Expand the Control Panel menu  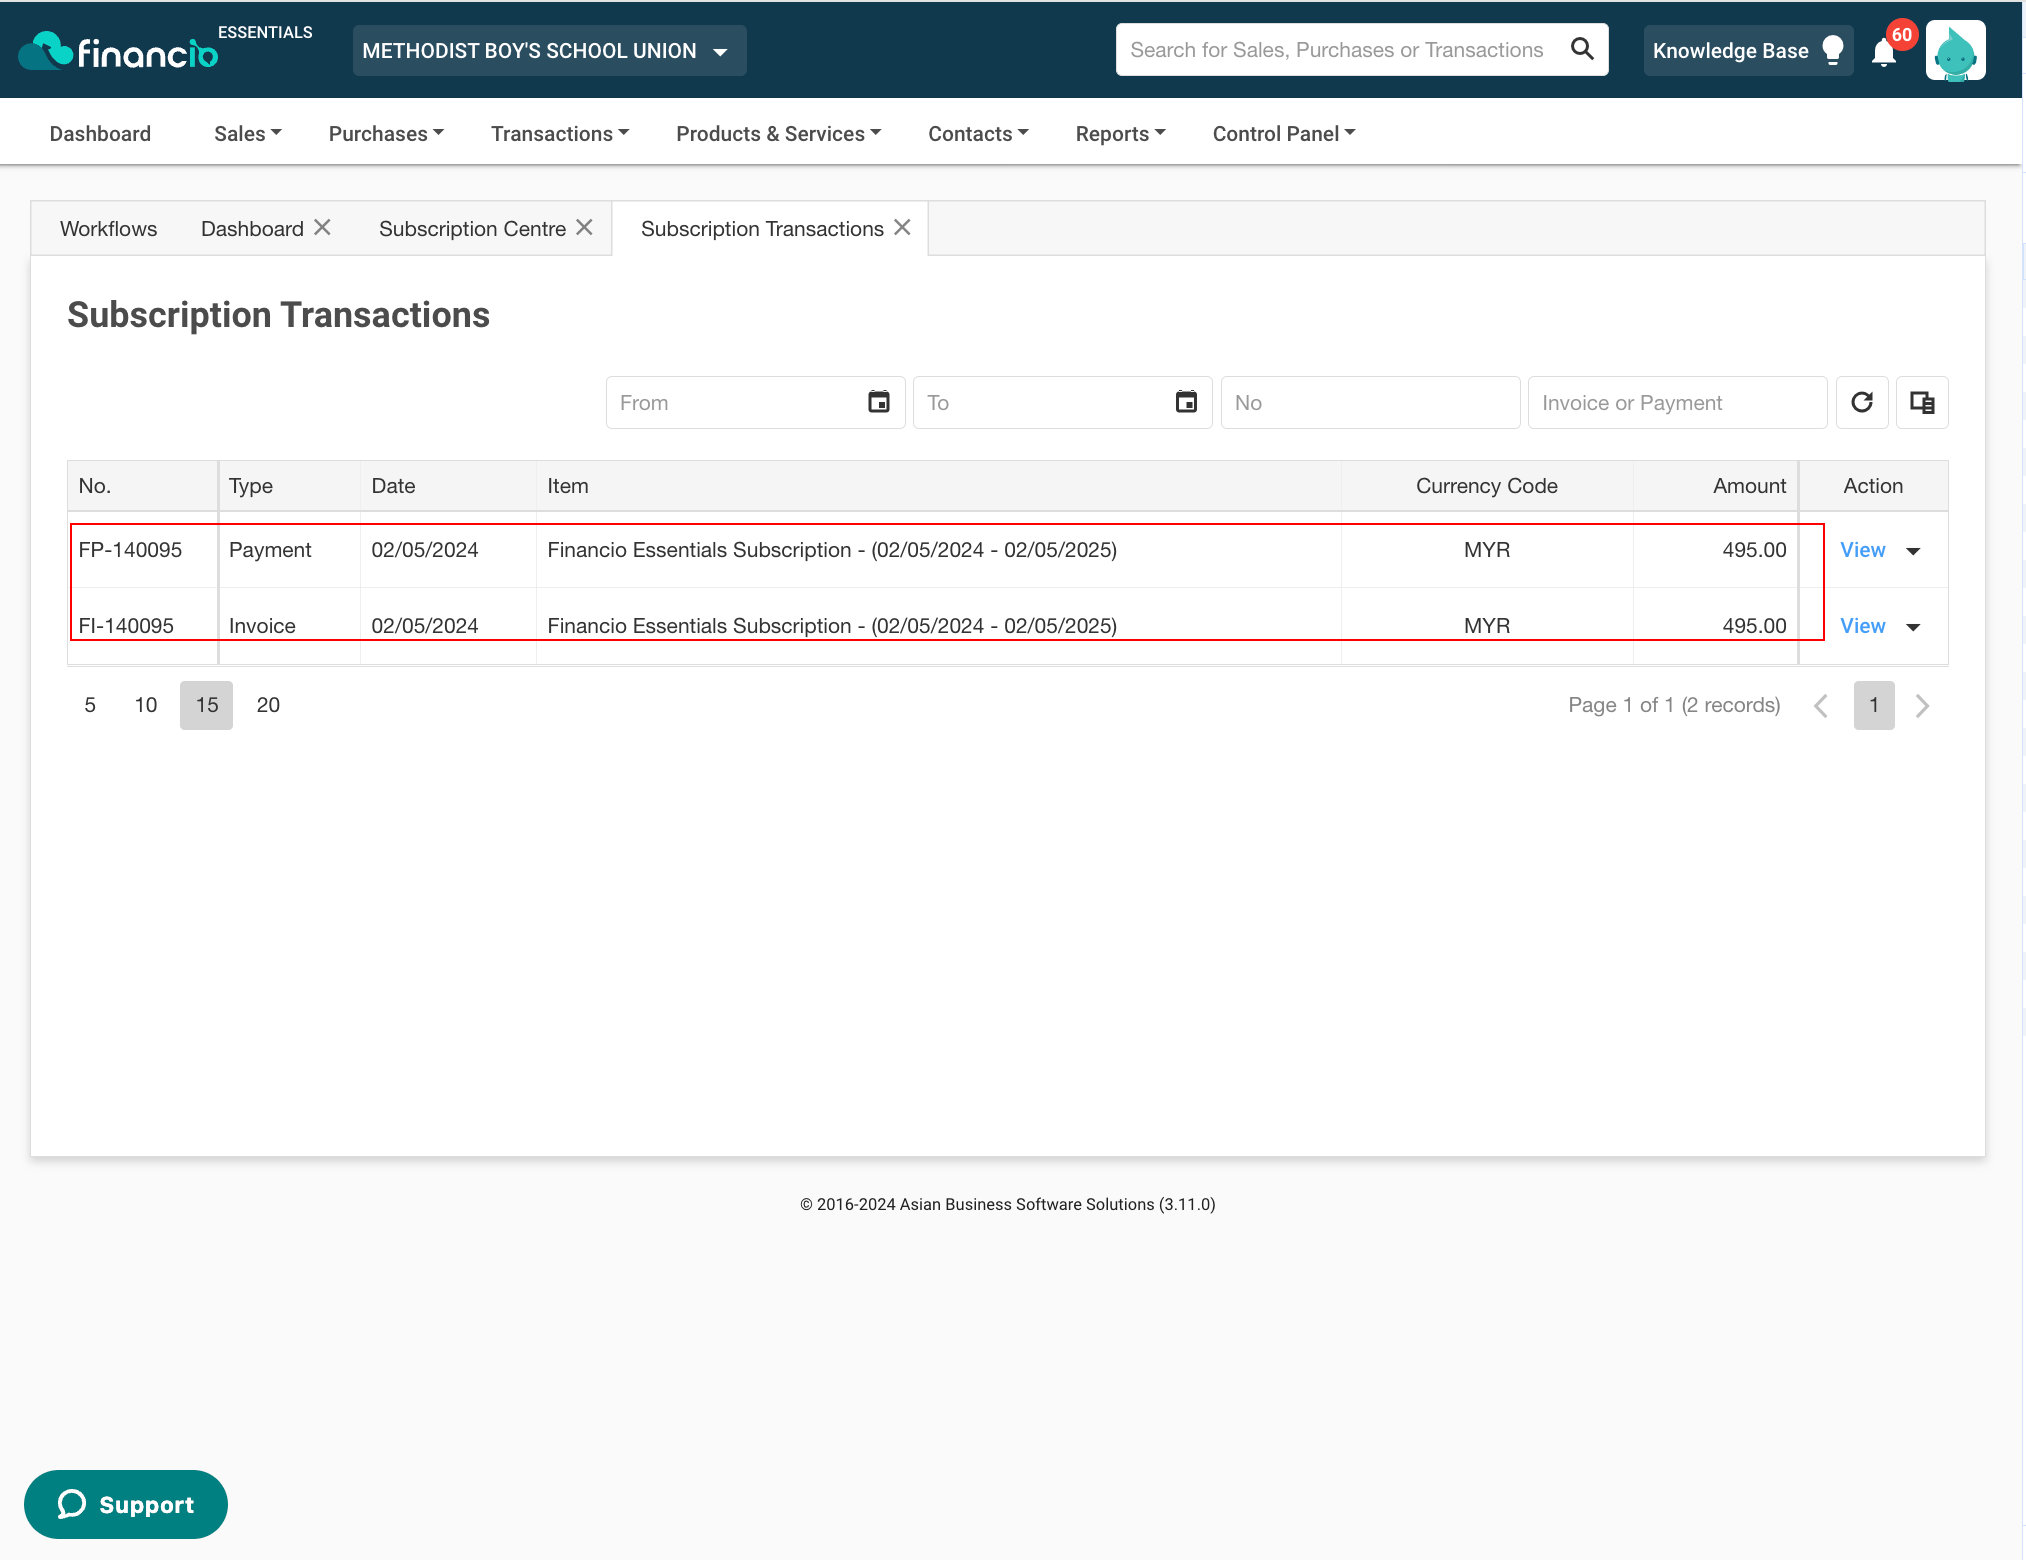pos(1284,133)
